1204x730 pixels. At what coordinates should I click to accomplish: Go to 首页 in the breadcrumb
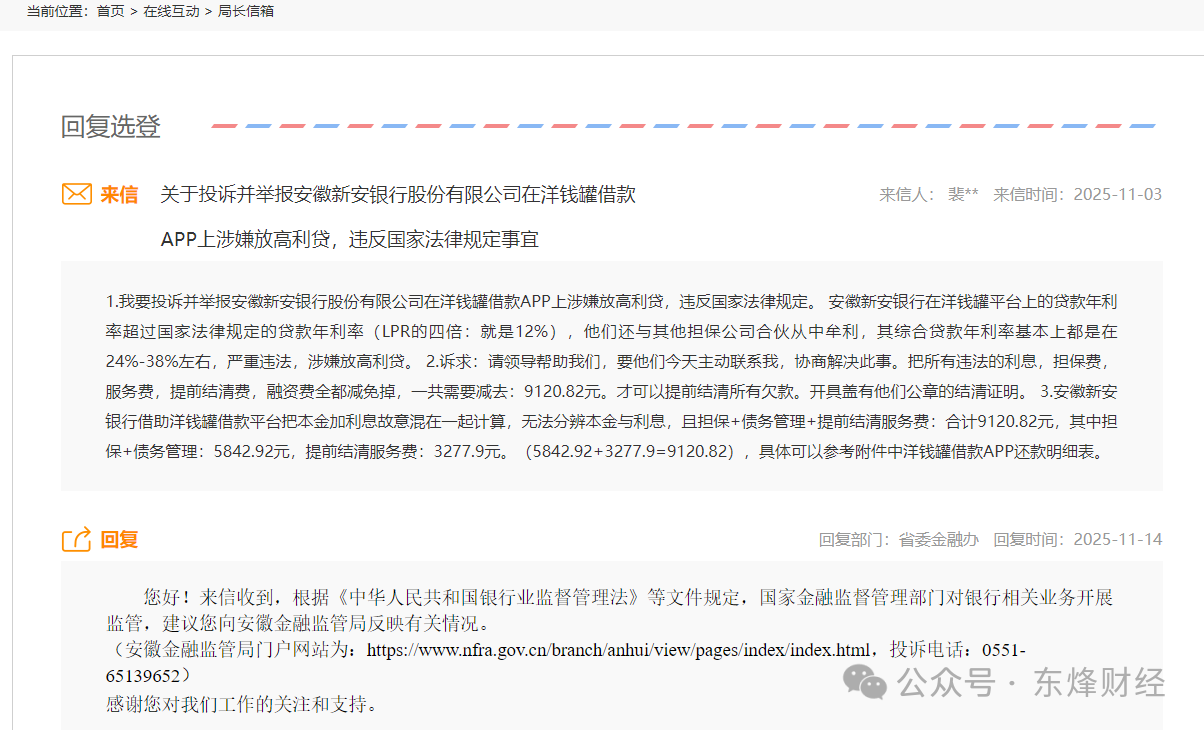coord(111,11)
